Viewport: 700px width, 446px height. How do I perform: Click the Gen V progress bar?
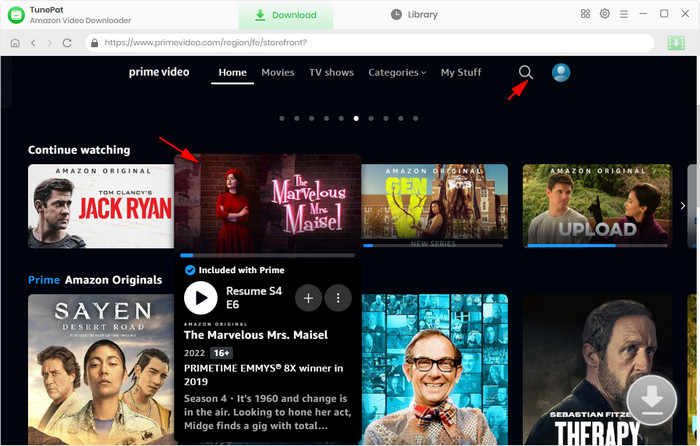point(433,246)
